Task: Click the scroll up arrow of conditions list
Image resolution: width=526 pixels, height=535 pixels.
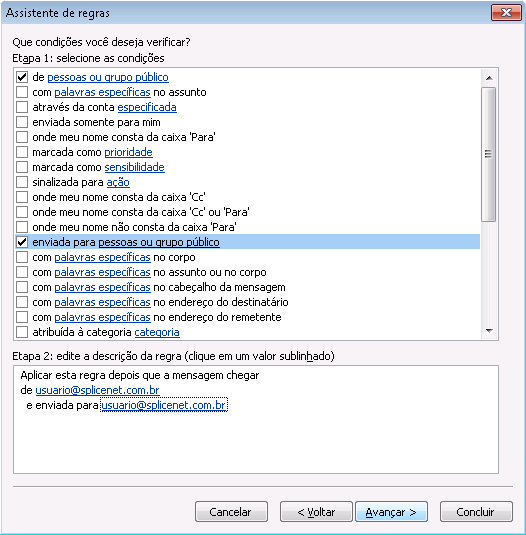Action: pyautogui.click(x=489, y=78)
